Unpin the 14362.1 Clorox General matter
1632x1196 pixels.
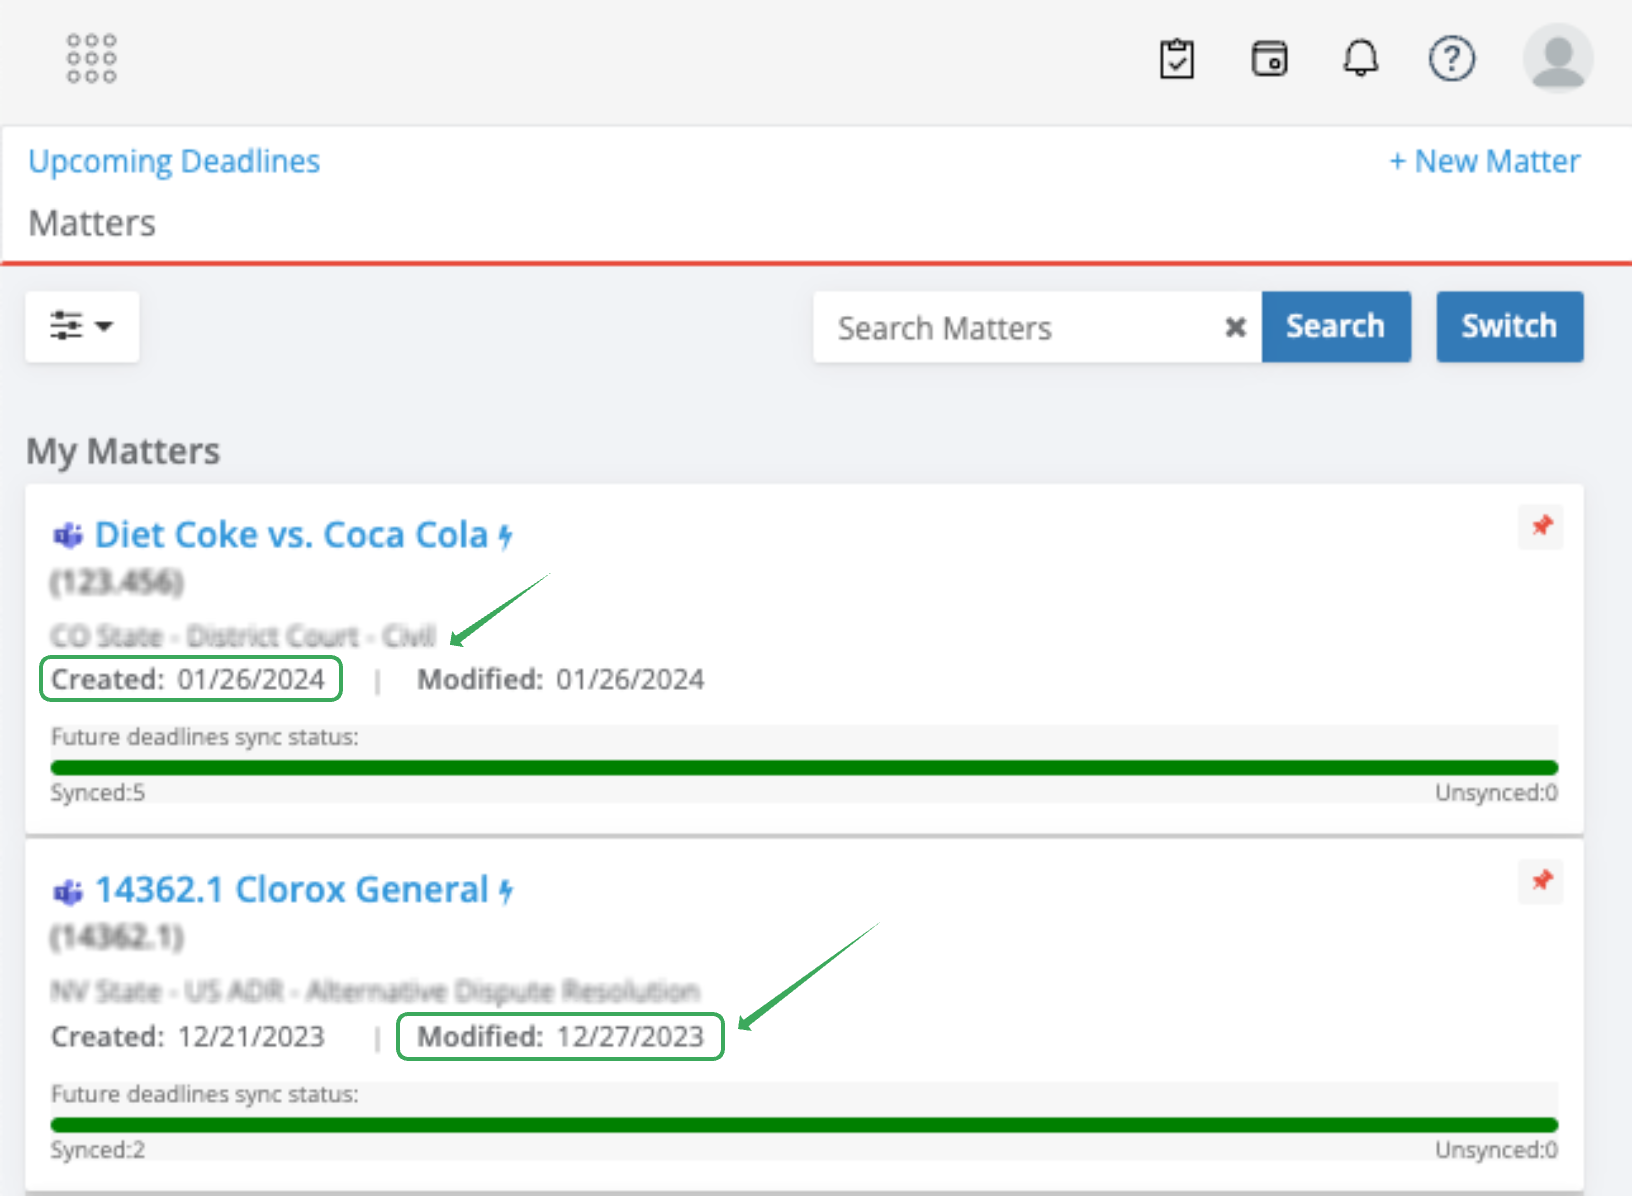click(1541, 881)
